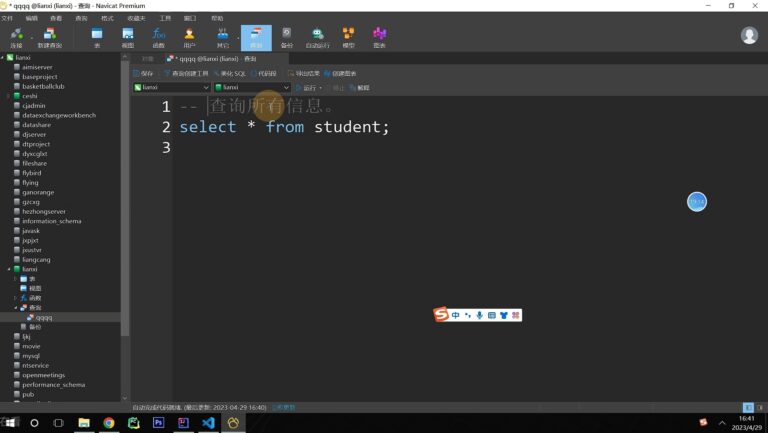The image size is (768, 433).
Task: Open the Model (模型) toolbar icon
Action: coord(348,38)
